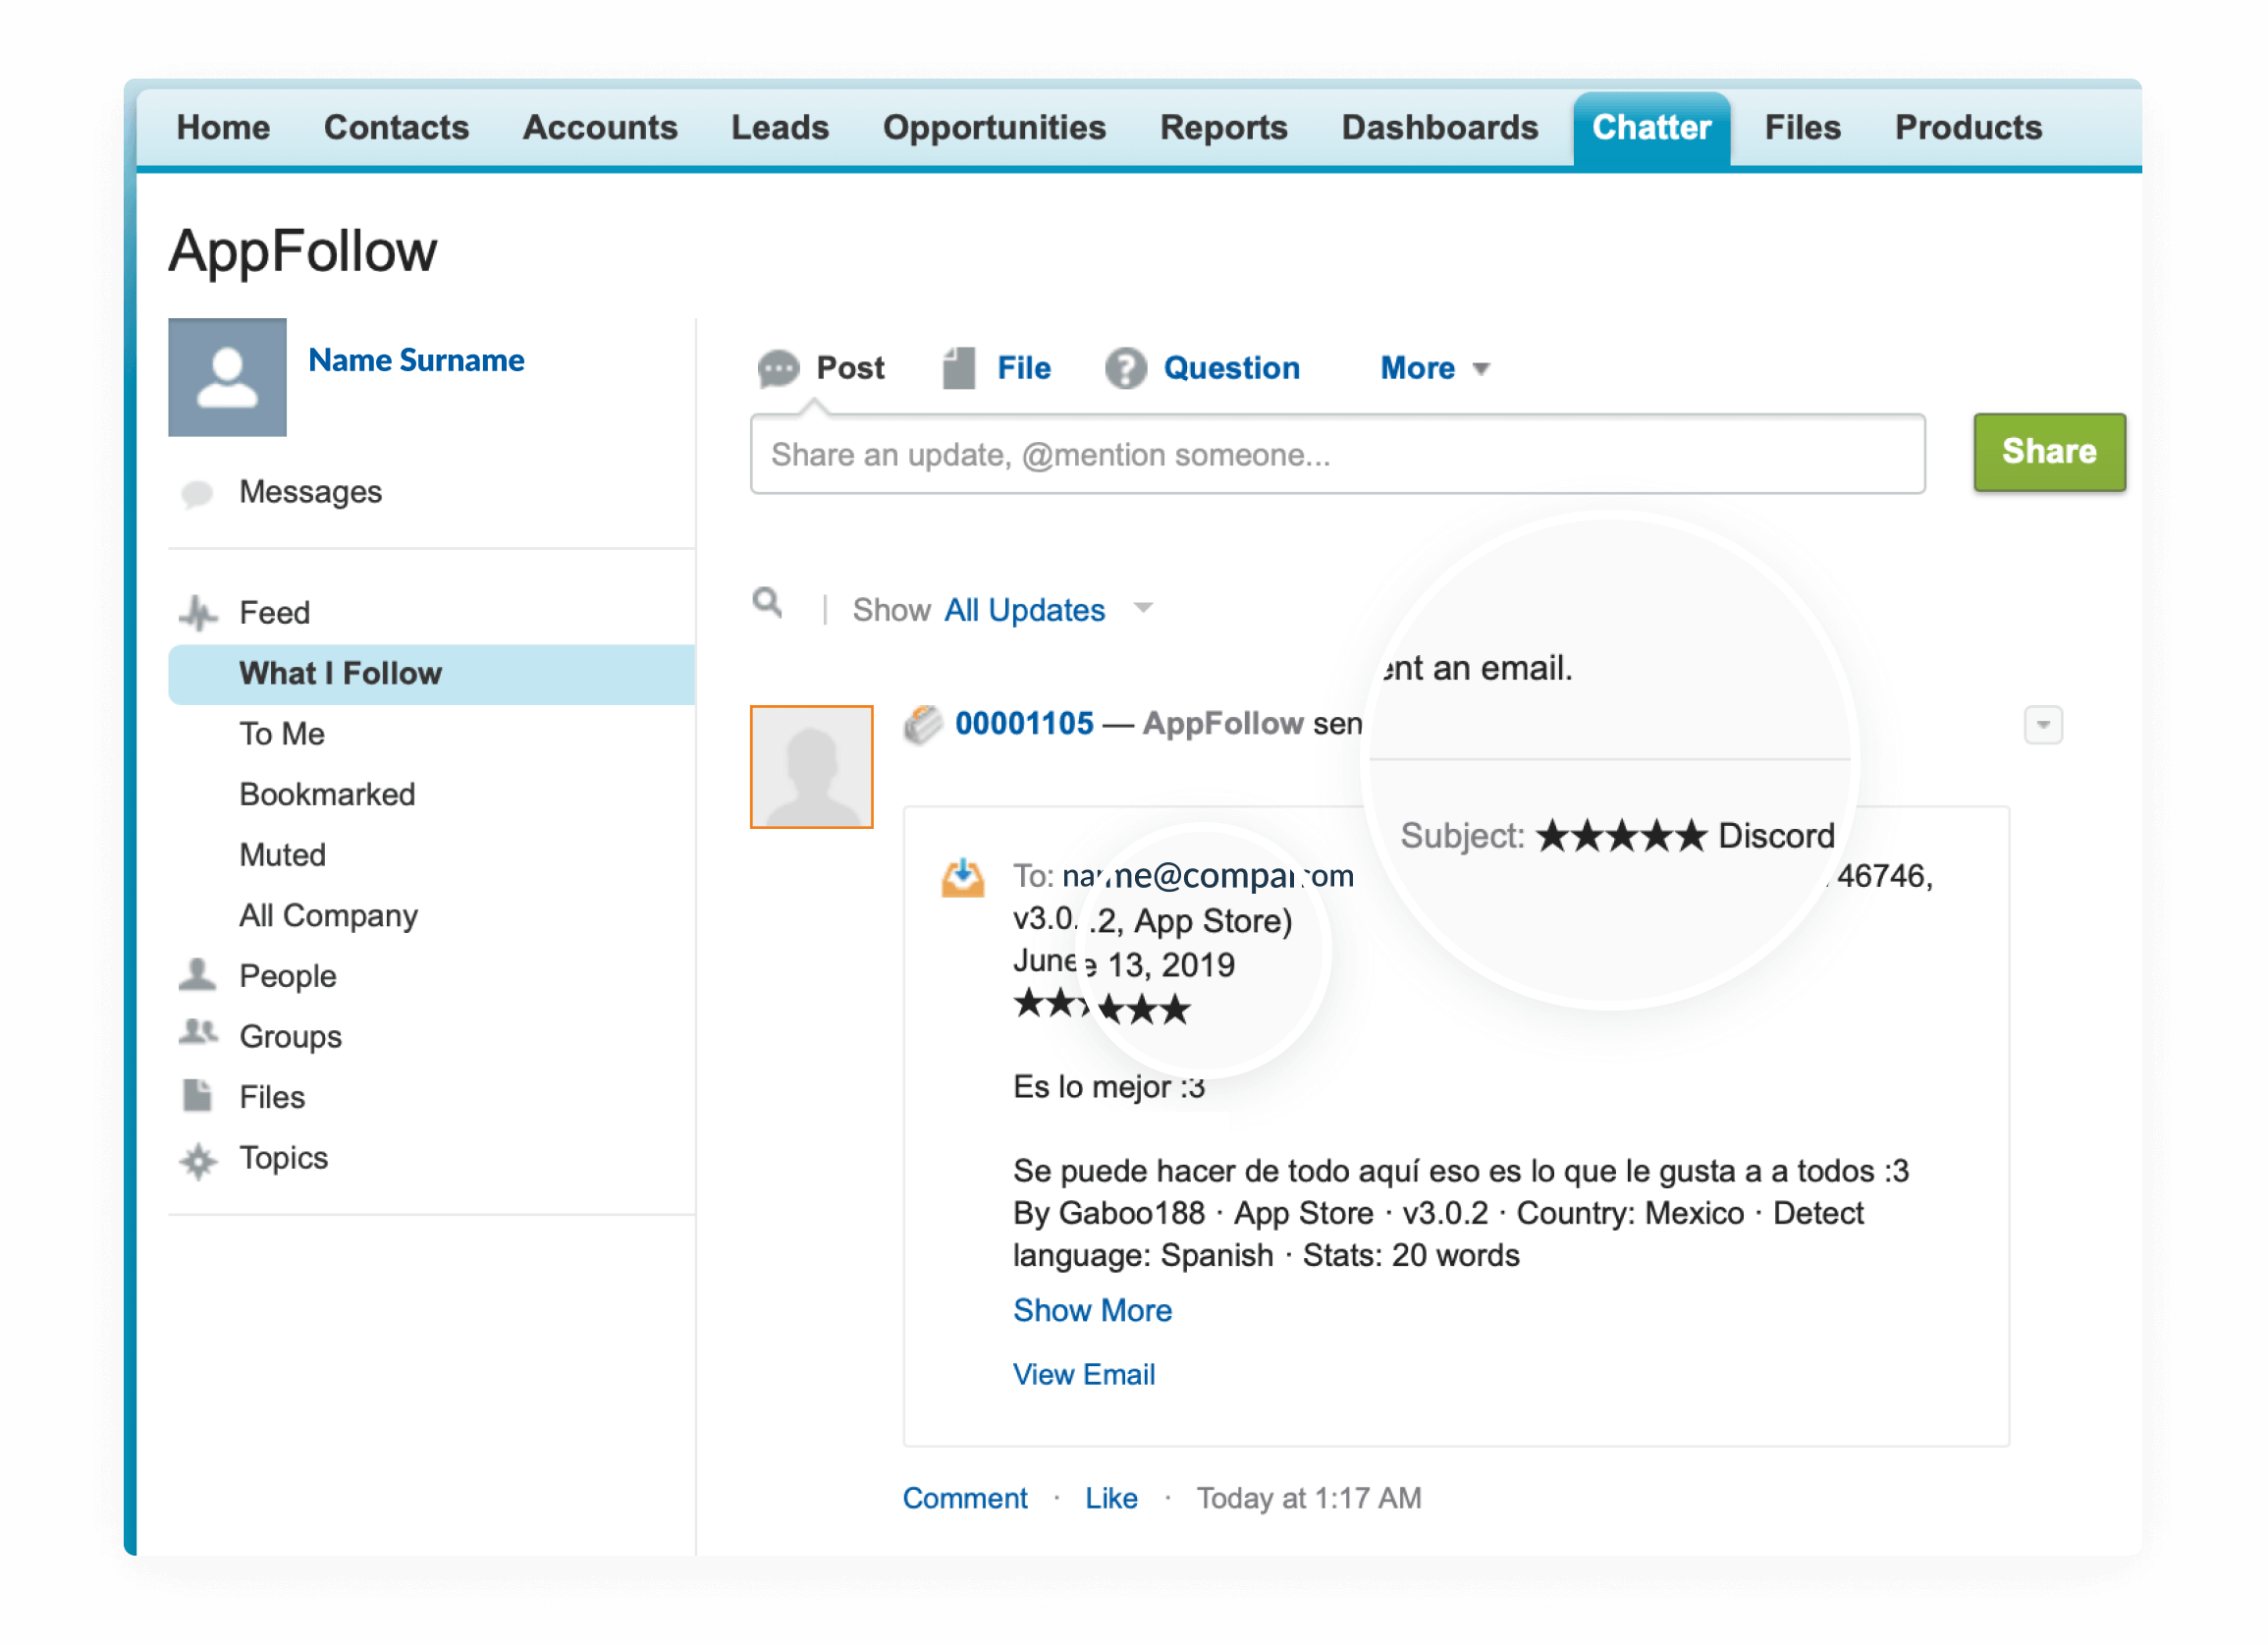Open the Name Surname profile link
2268x1646 pixels.
[416, 360]
